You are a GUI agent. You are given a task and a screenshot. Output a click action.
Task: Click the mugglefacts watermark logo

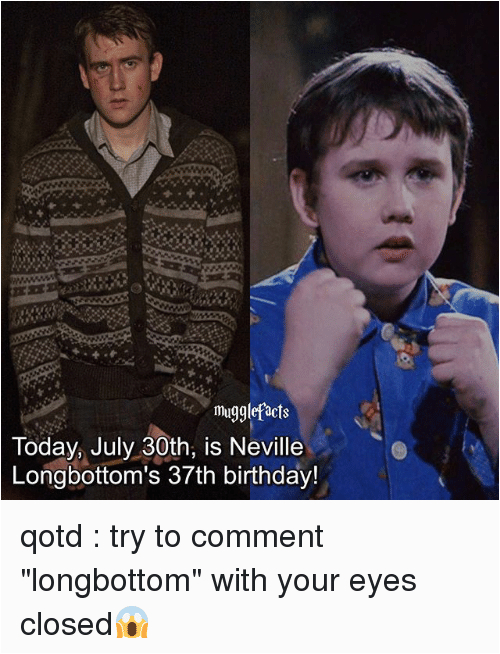click(x=251, y=411)
